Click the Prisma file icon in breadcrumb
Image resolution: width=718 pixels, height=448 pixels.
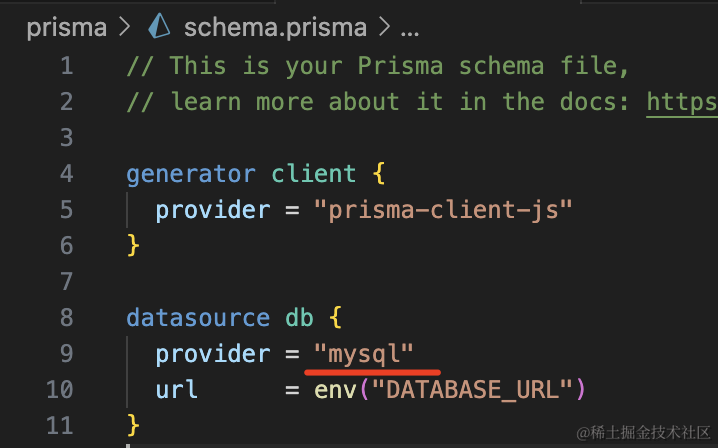coord(159,26)
